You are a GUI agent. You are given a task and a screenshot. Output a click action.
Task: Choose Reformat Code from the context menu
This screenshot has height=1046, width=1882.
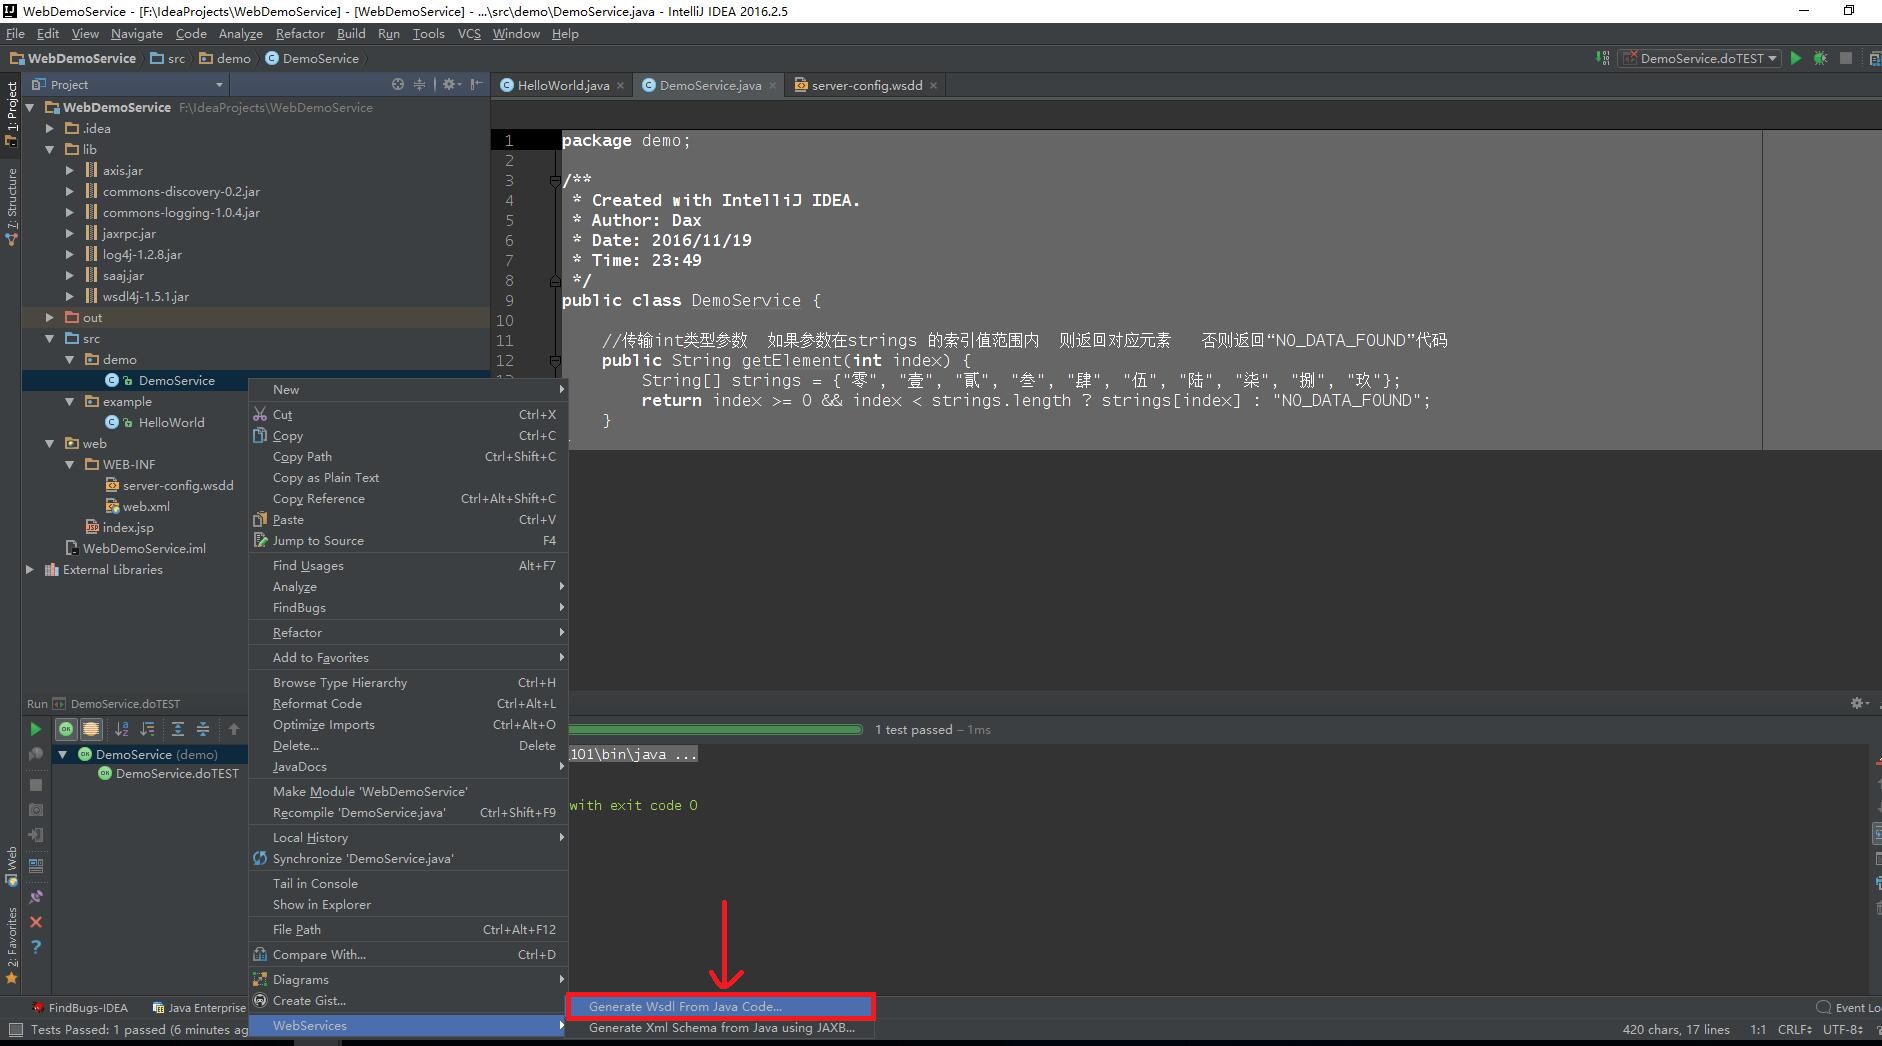(x=408, y=703)
